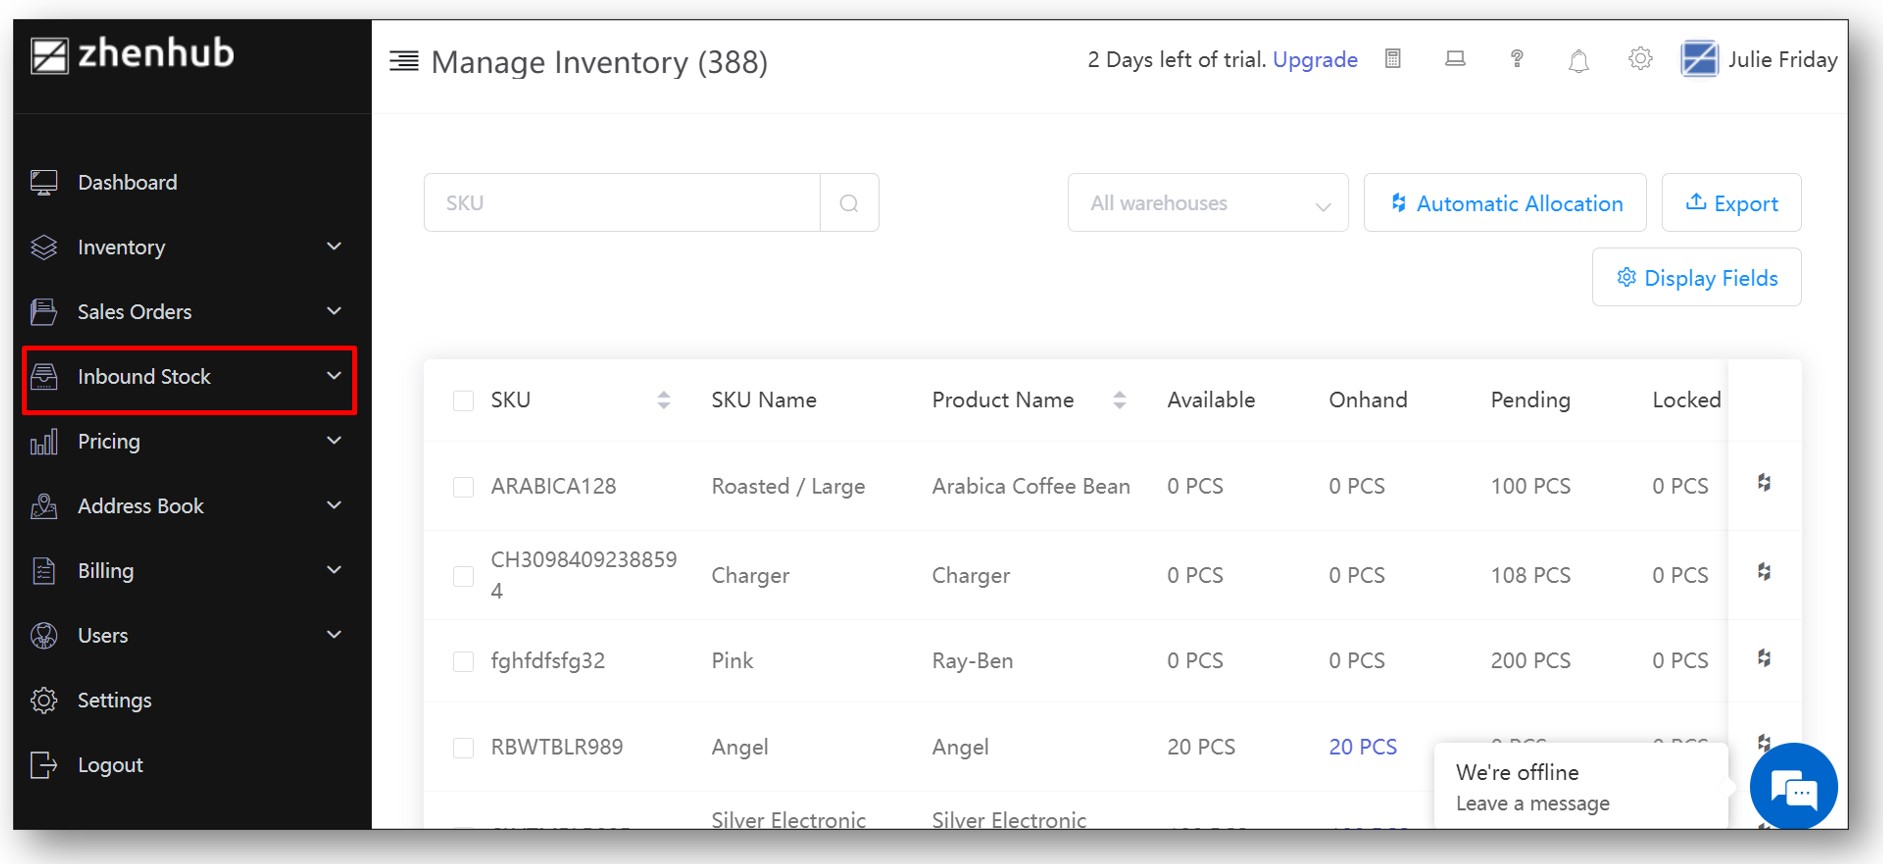Select the ARABICA128 row checkbox
The height and width of the screenshot is (864, 1883).
click(x=463, y=487)
